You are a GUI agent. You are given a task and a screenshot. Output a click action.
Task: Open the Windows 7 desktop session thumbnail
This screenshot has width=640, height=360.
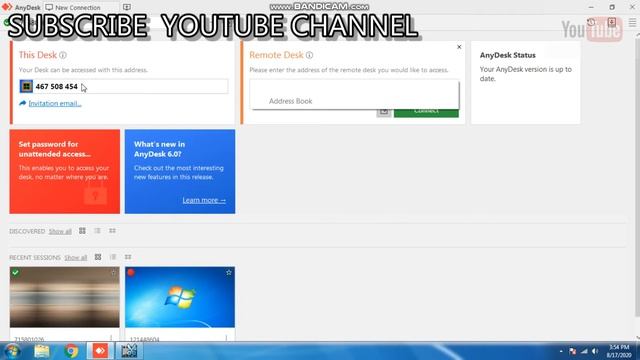coord(180,297)
